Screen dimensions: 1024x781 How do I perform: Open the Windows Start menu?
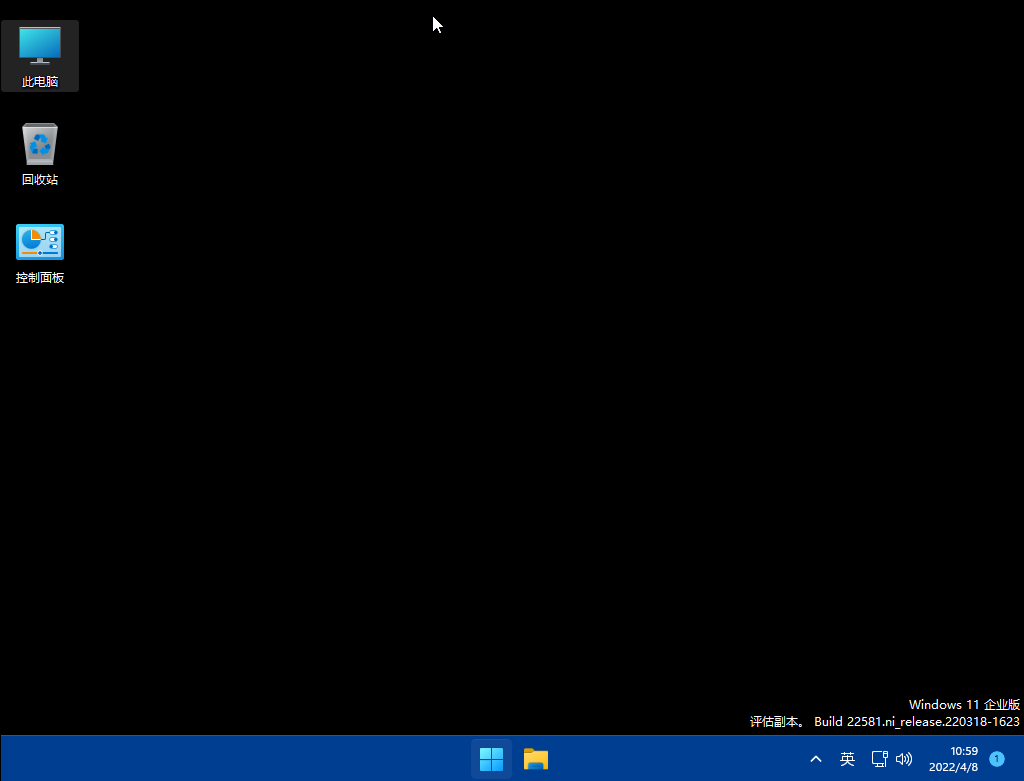pyautogui.click(x=491, y=759)
